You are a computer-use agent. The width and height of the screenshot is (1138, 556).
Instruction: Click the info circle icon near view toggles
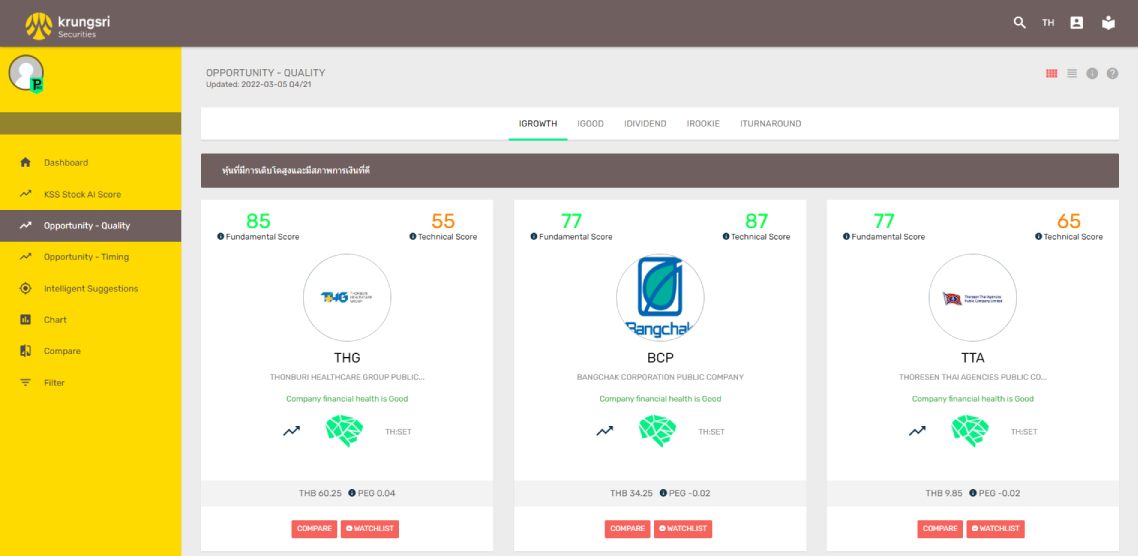[1092, 73]
